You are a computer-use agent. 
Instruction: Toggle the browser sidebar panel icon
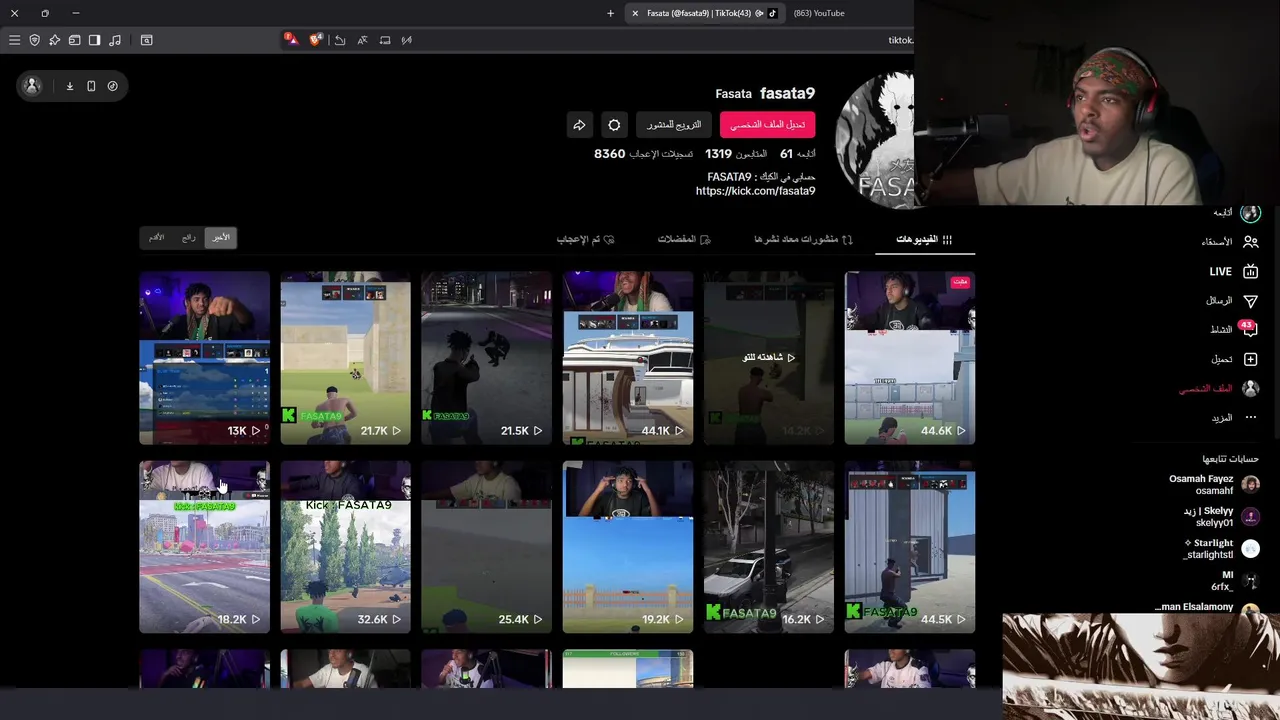[x=94, y=40]
